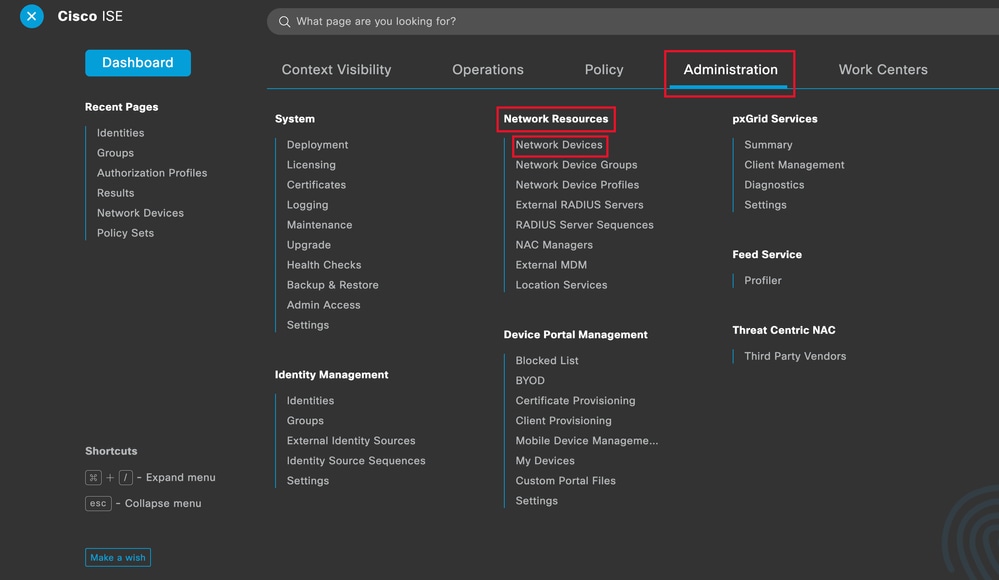Click the esc key hint for Collapse menu
The width and height of the screenshot is (999, 580).
[x=98, y=504]
